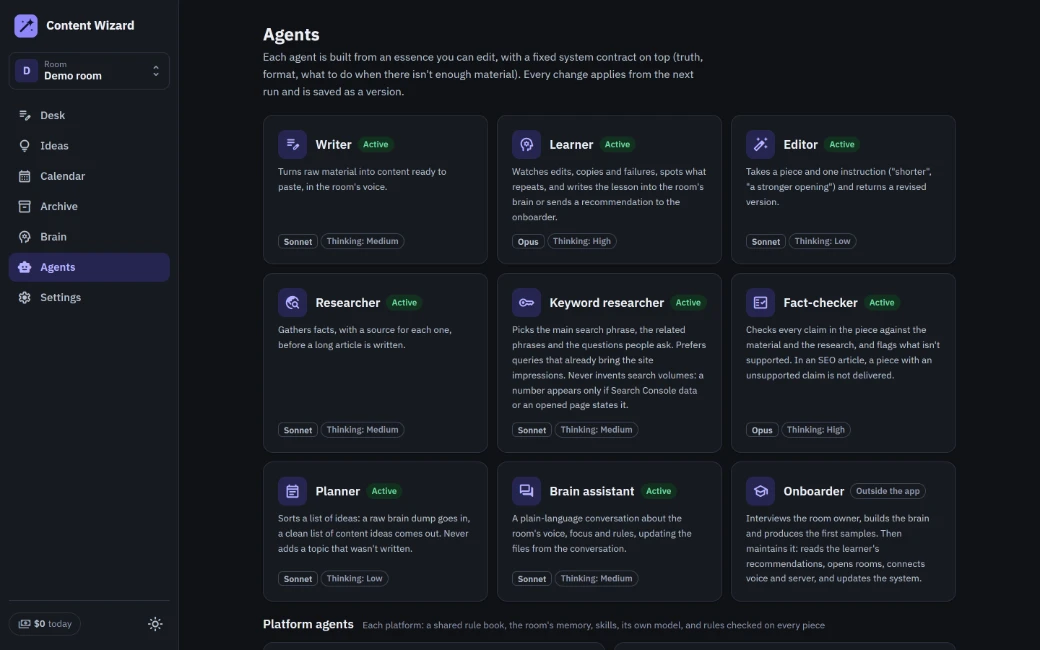Click Learner's Opus model tag

pos(528,241)
